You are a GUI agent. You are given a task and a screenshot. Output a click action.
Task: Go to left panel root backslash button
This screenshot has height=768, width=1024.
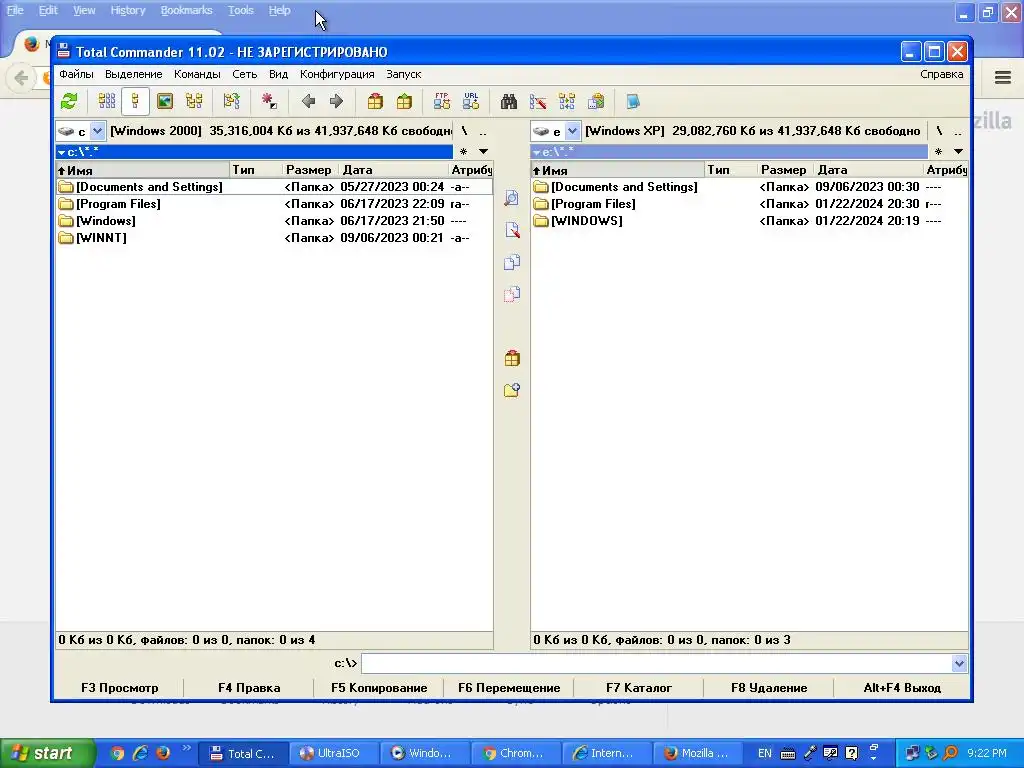464,131
